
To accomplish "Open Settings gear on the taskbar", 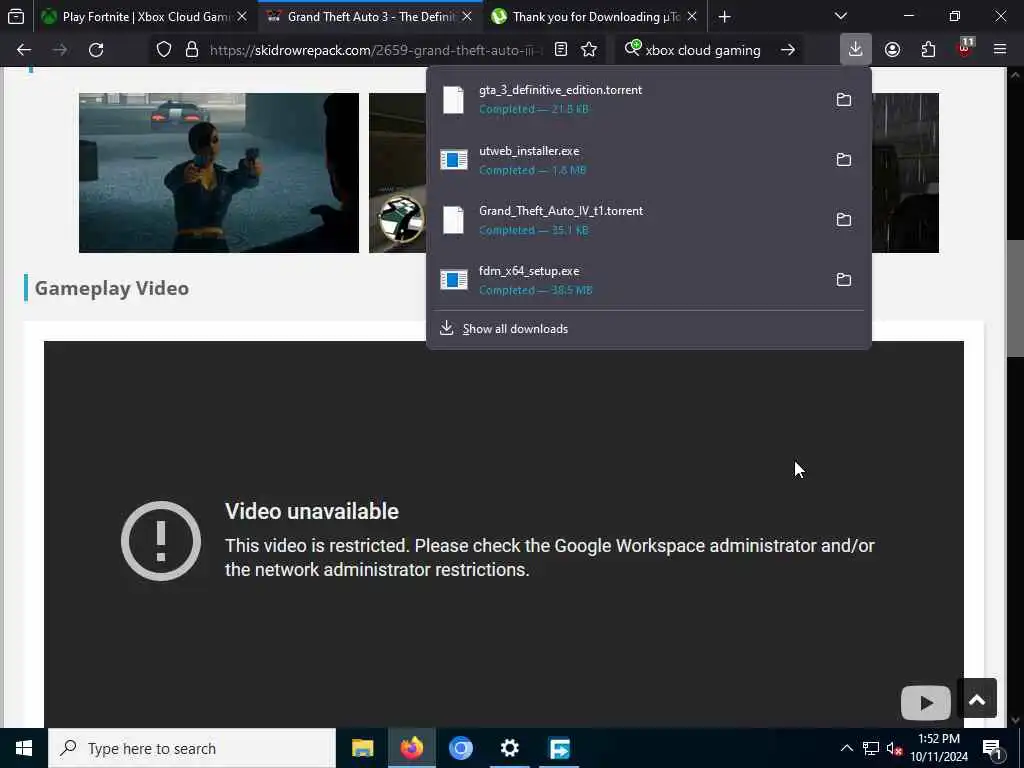I will pos(509,748).
